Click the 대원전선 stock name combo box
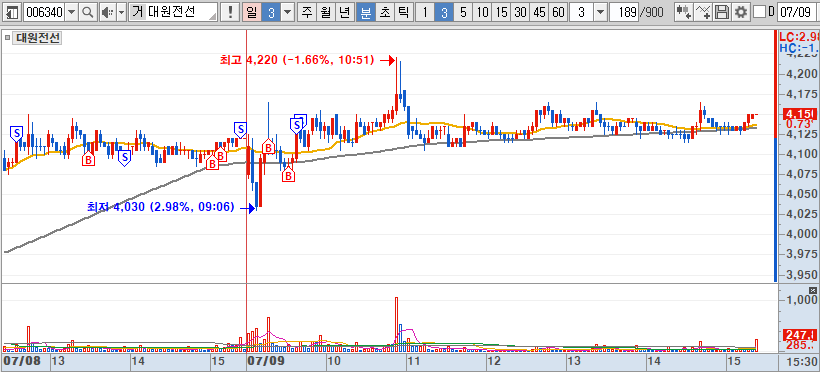The width and height of the screenshot is (820, 372). (174, 12)
